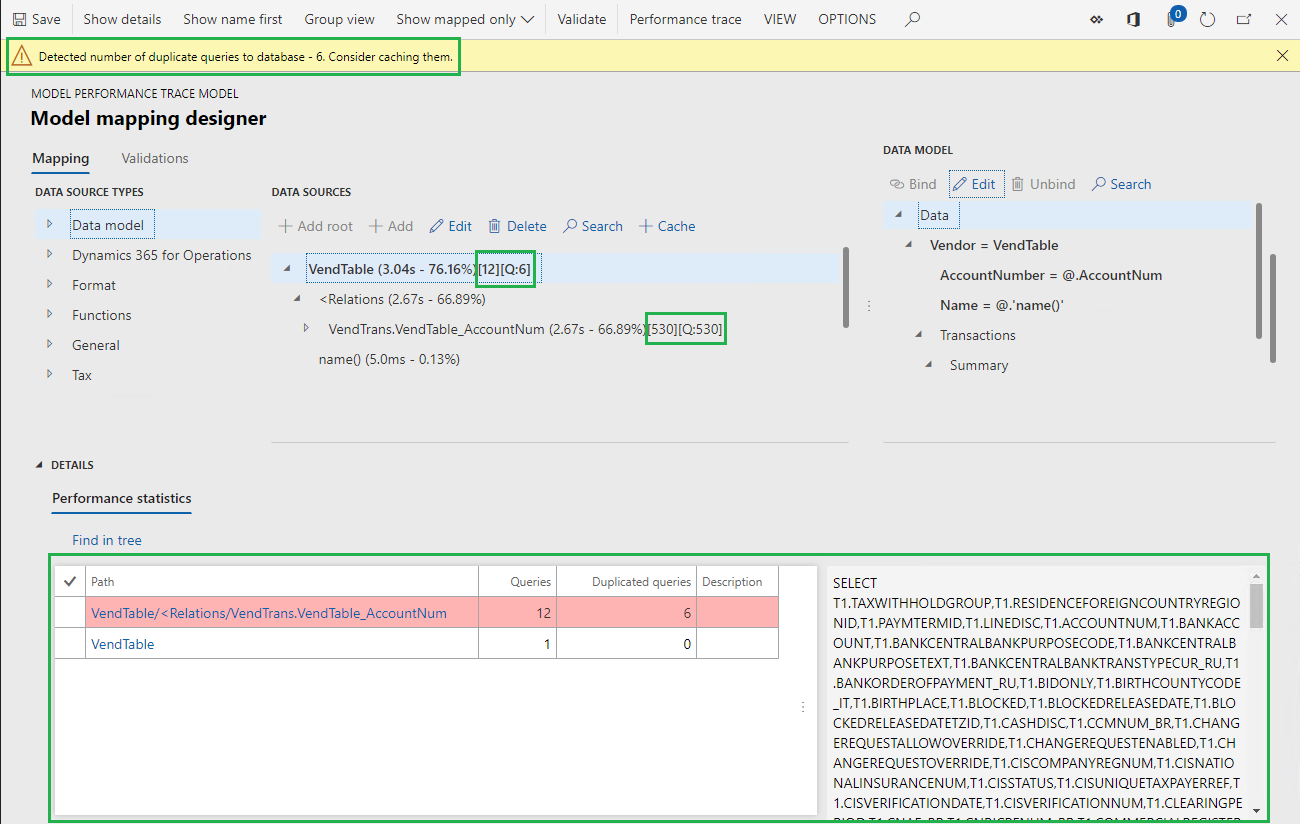Open the Show mapped only dropdown
Image resolution: width=1300 pixels, height=824 pixels.
tap(465, 18)
